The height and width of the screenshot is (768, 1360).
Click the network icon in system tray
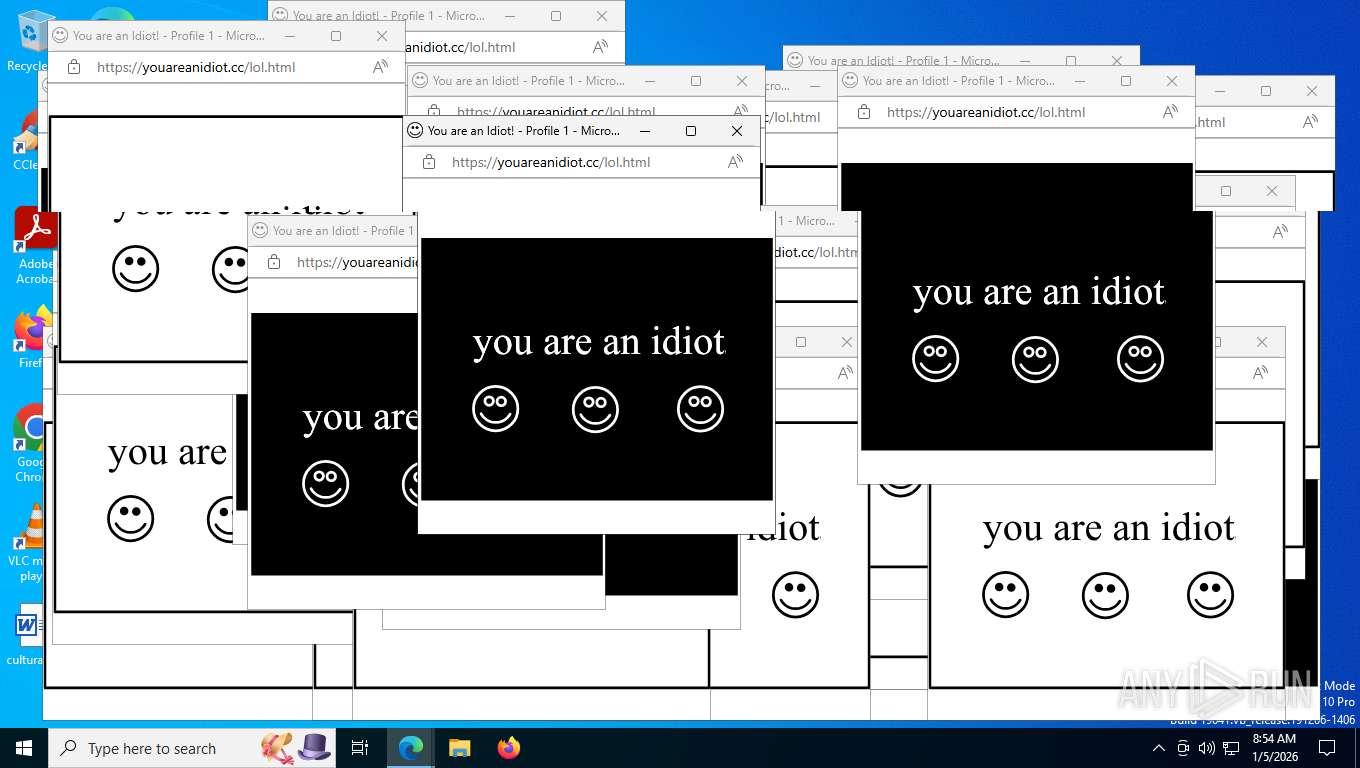point(1231,748)
